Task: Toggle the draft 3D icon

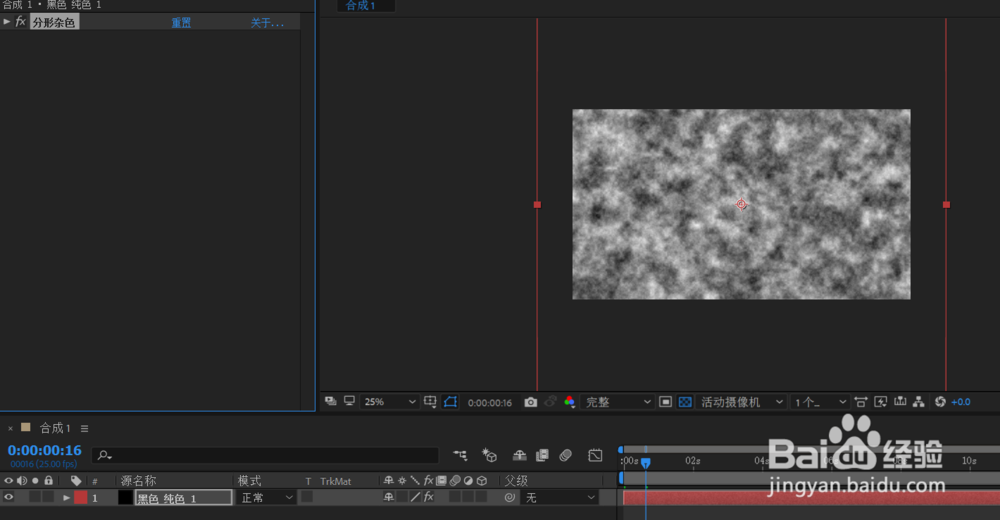Action: (489, 455)
